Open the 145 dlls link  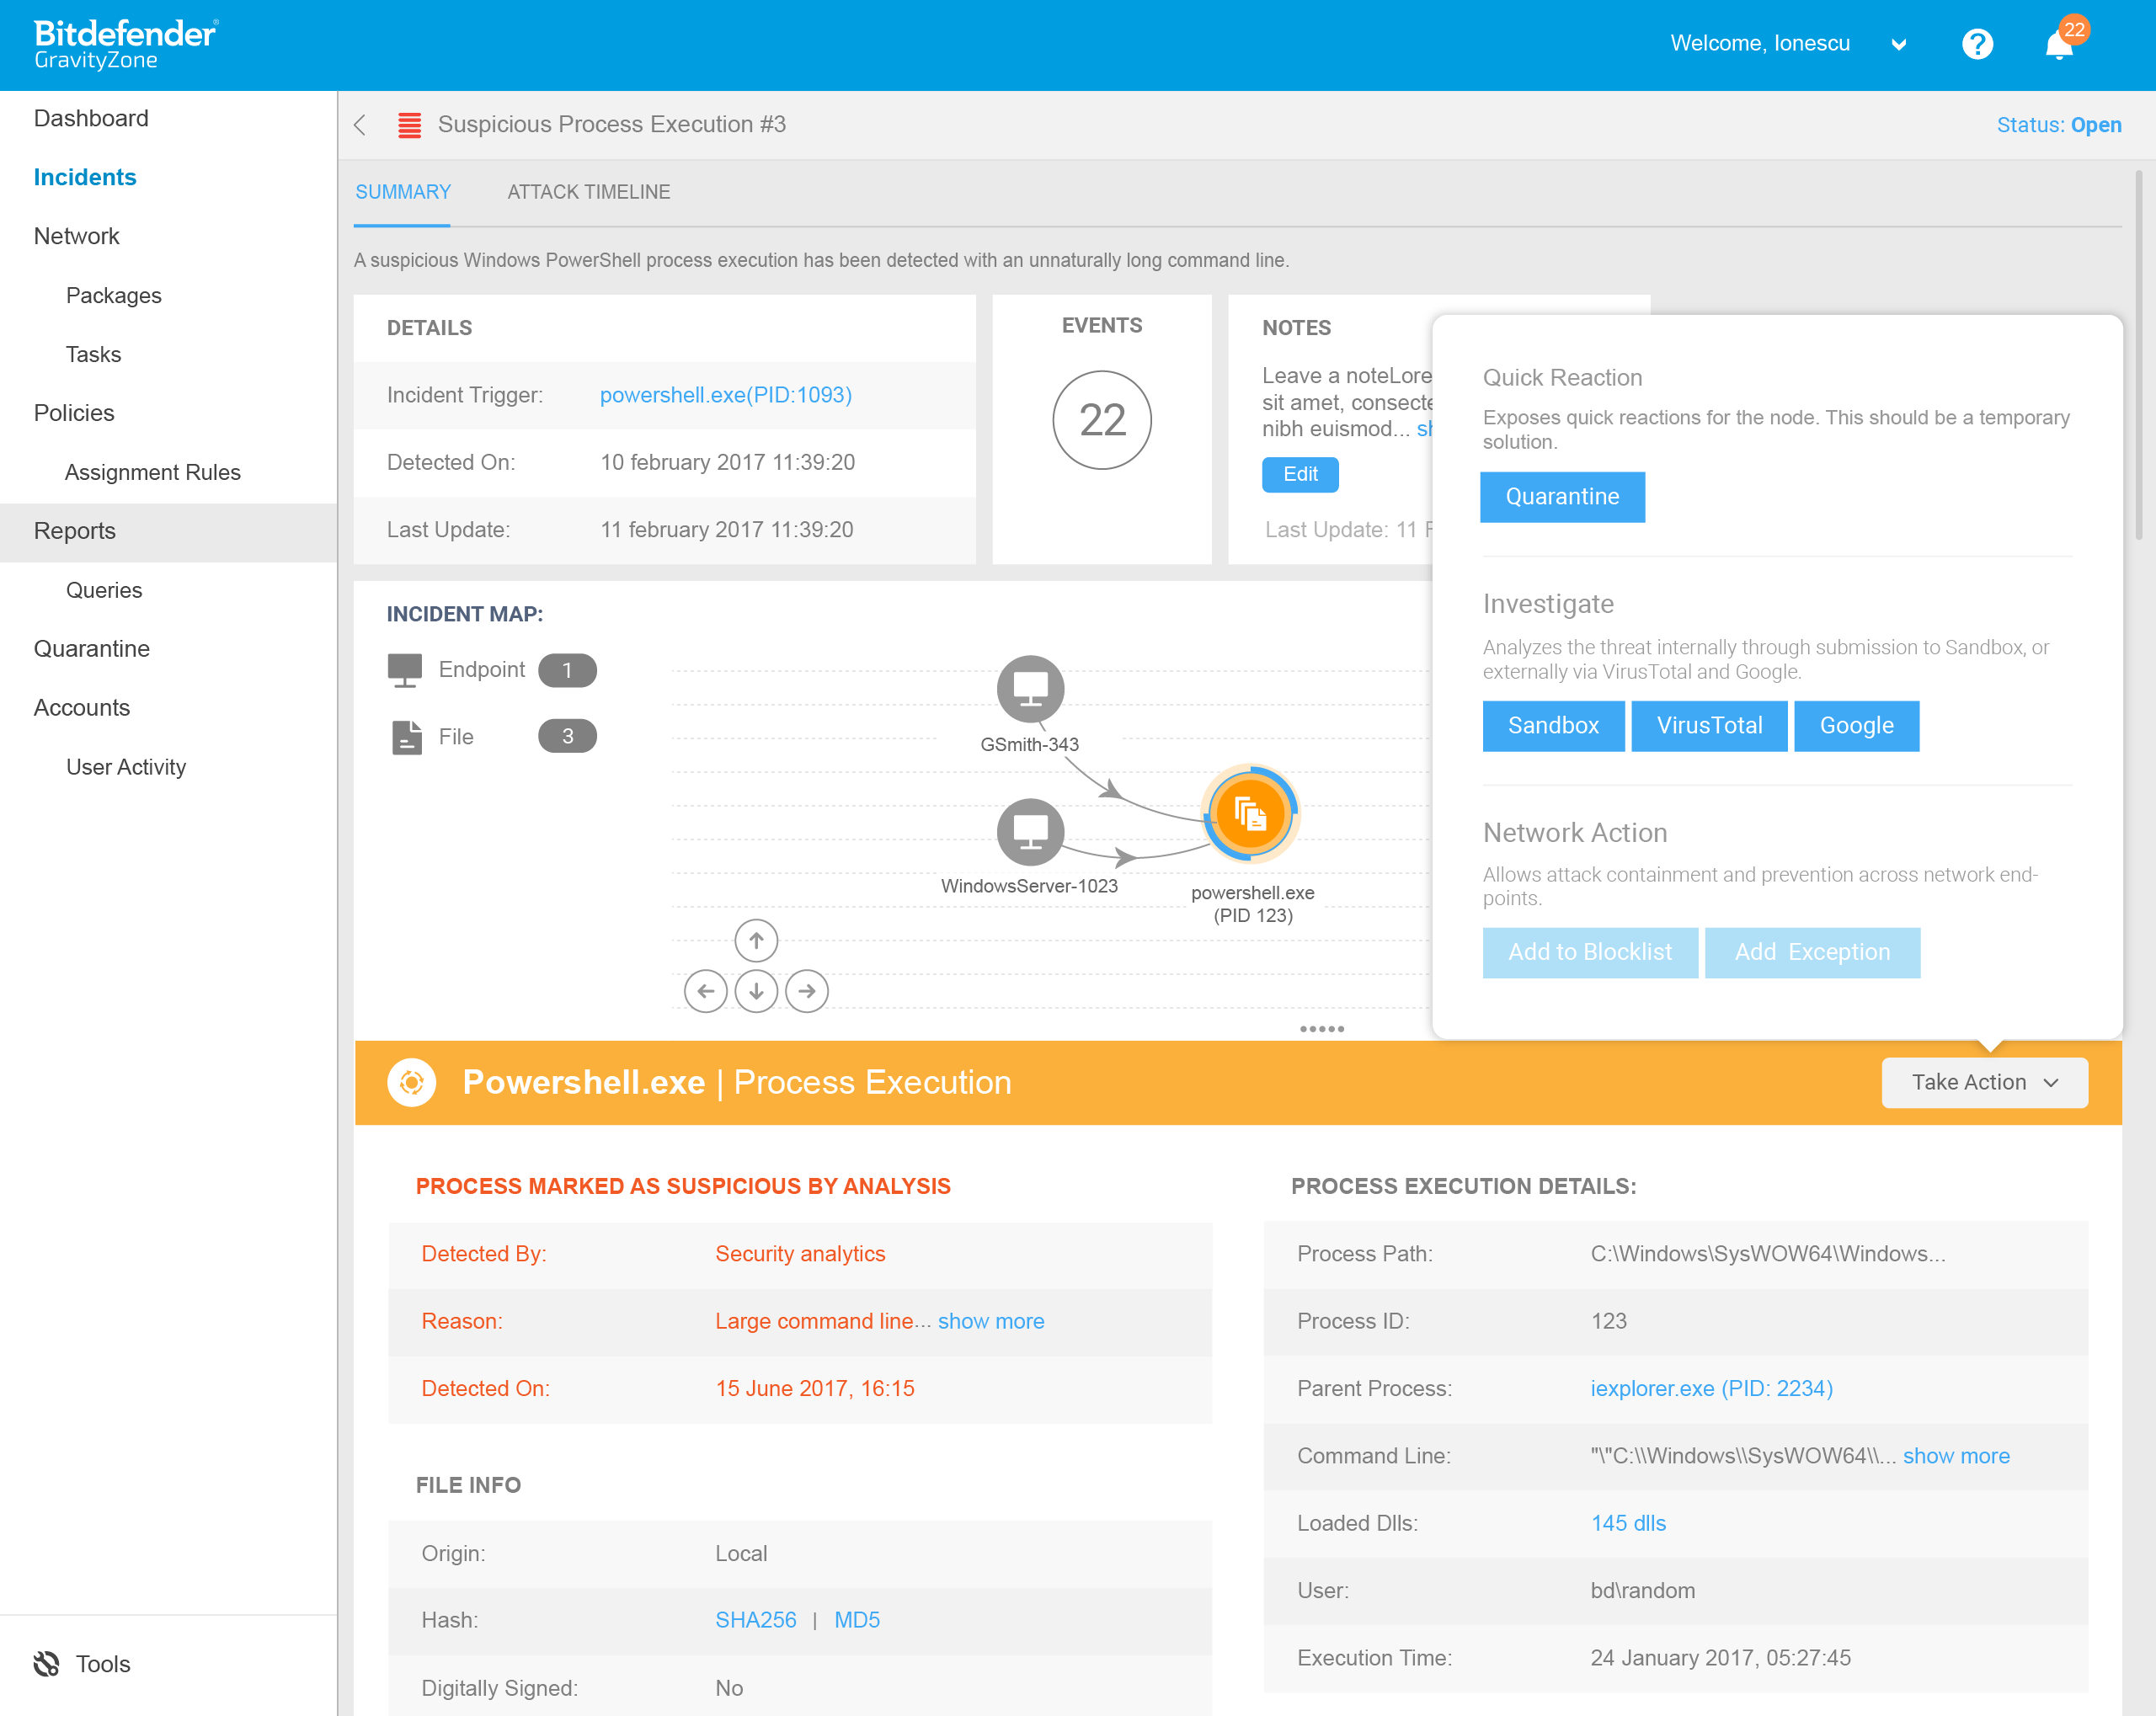[1628, 1523]
